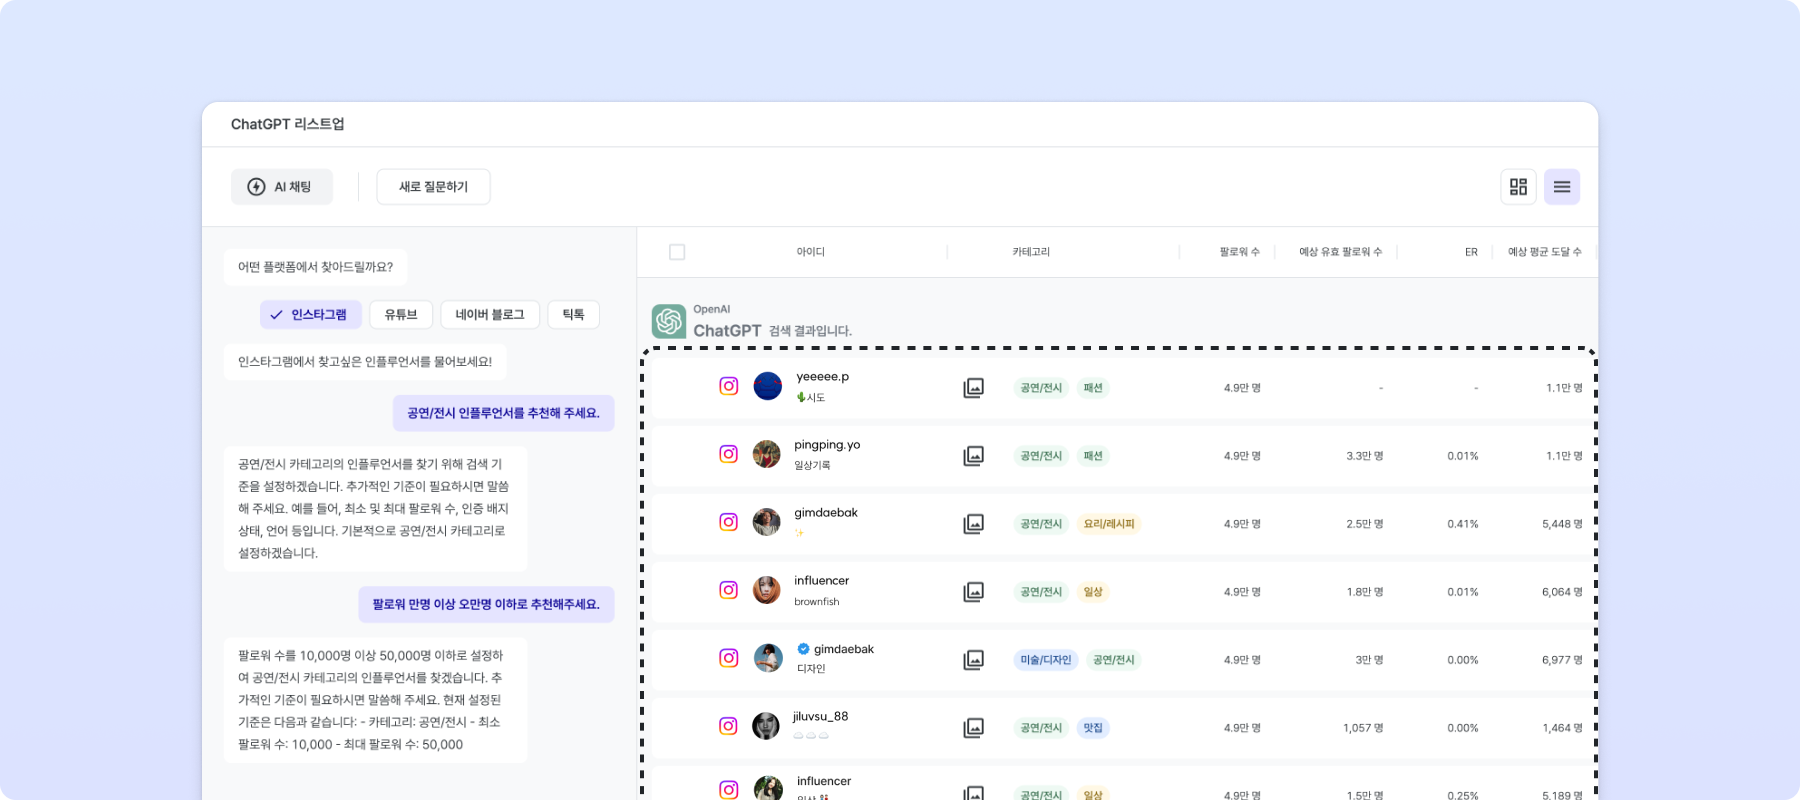1800x800 pixels.
Task: Open pingping.yo profile avatar
Action: click(x=767, y=454)
